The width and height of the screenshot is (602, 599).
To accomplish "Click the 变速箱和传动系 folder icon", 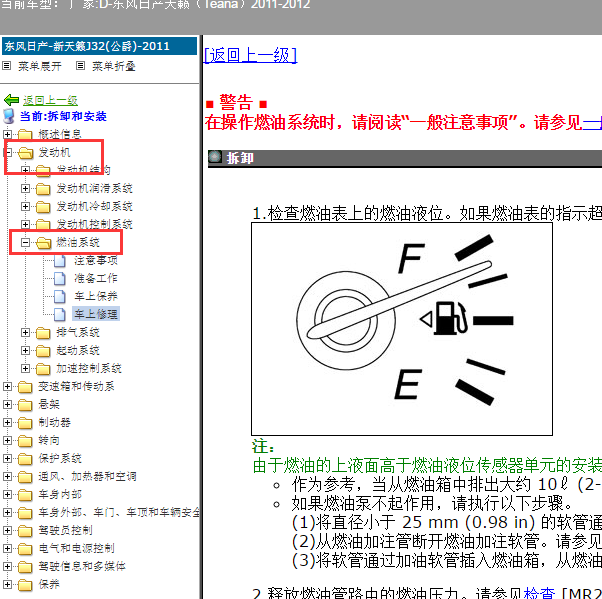I will point(25,387).
